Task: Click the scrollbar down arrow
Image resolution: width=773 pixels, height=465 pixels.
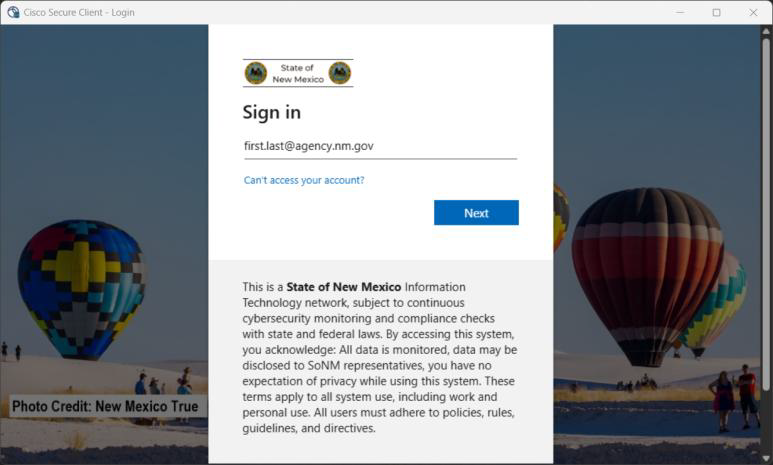Action: pyautogui.click(x=766, y=459)
